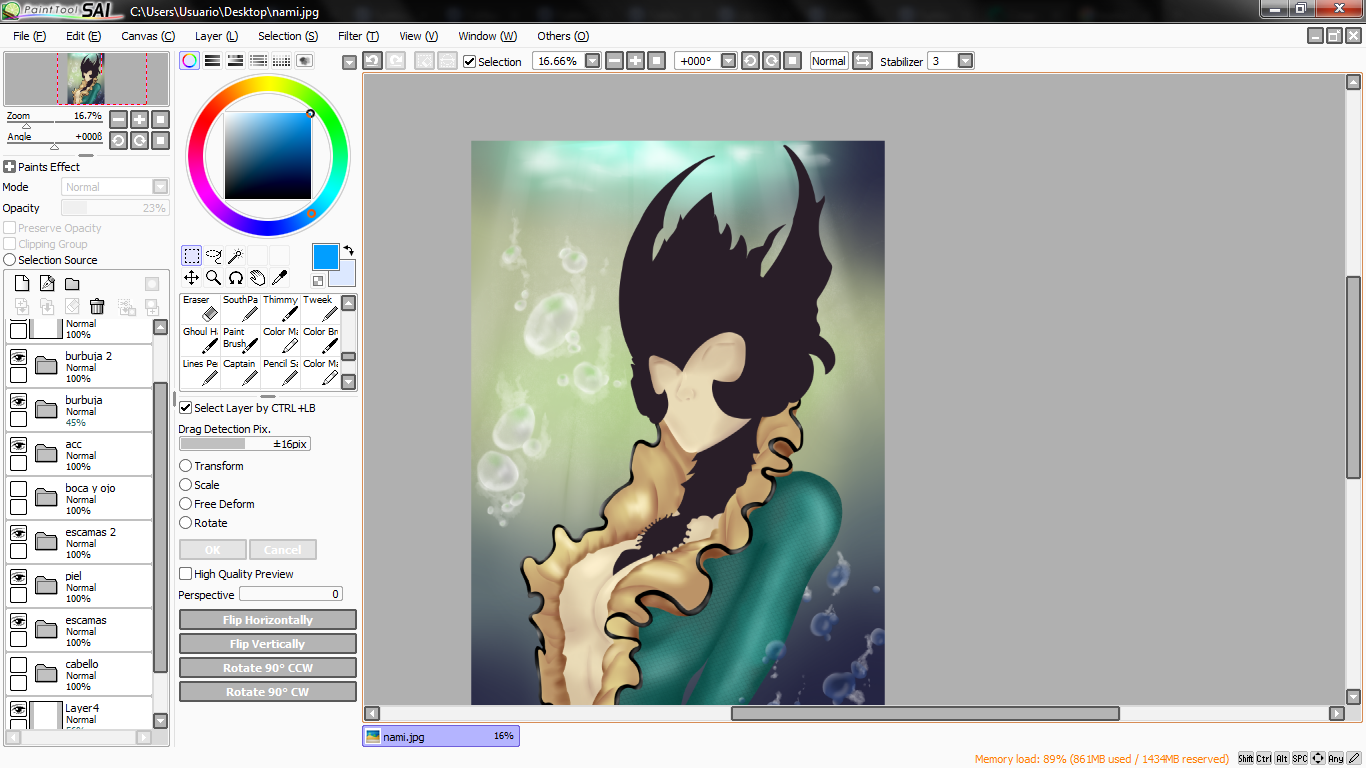Create a new normal layer
The width and height of the screenshot is (1366, 768).
(22, 284)
